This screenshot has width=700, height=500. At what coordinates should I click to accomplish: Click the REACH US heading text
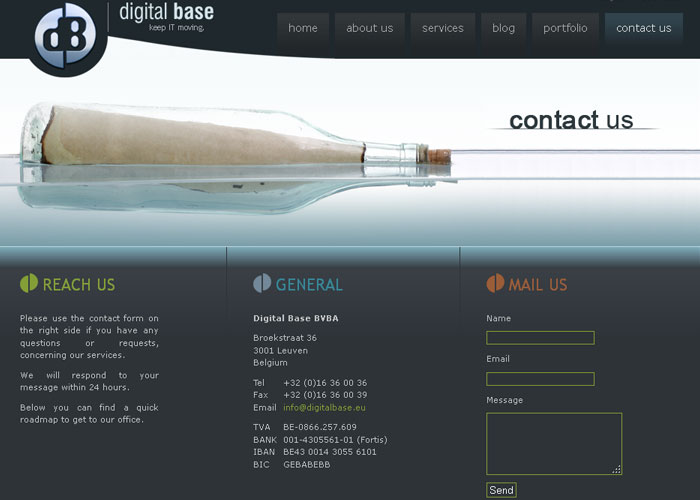(x=79, y=284)
